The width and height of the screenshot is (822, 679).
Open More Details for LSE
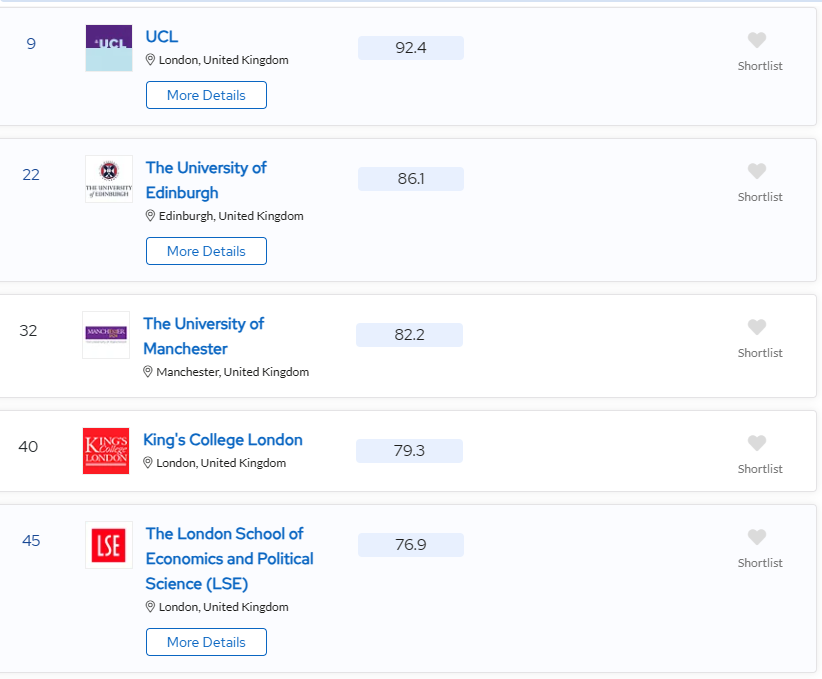pos(206,642)
